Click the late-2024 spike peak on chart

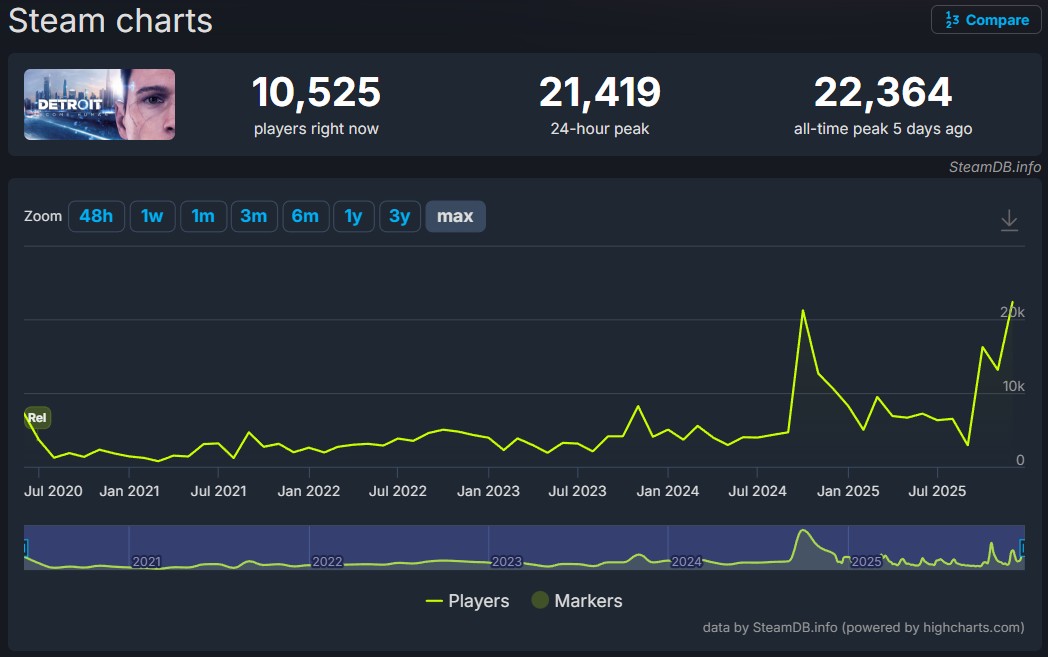[x=802, y=310]
